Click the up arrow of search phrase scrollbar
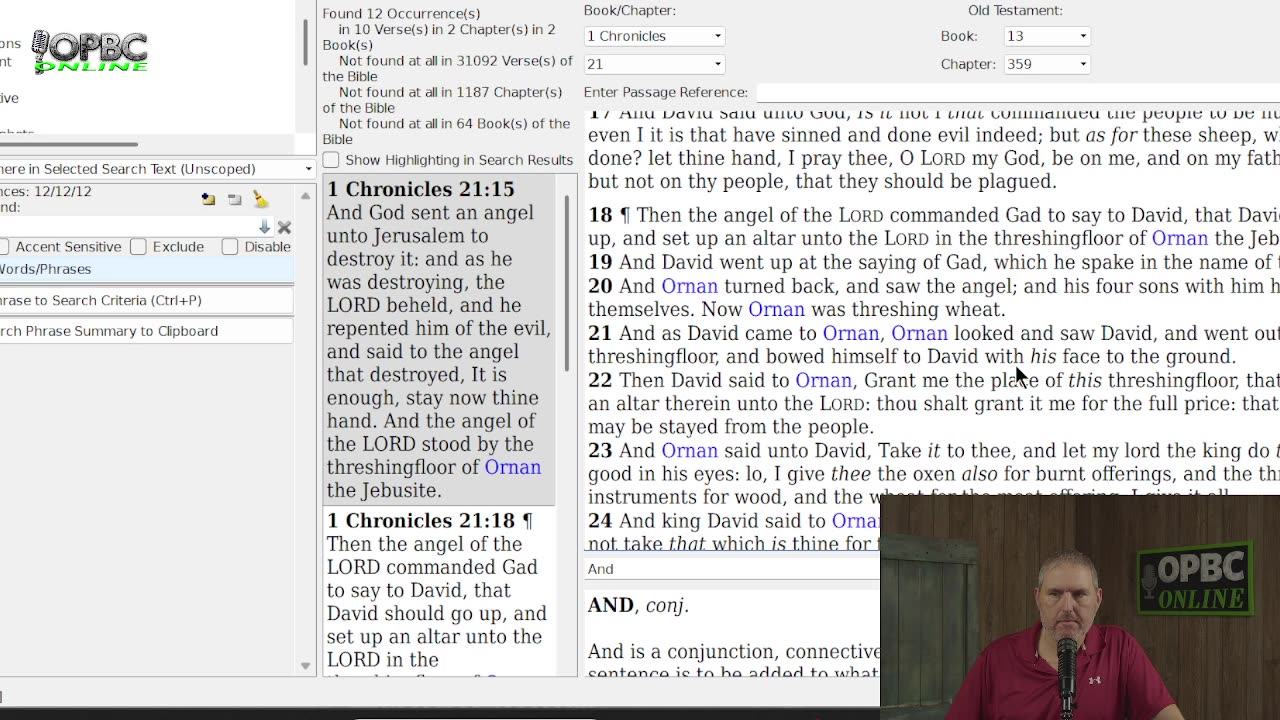 [305, 195]
